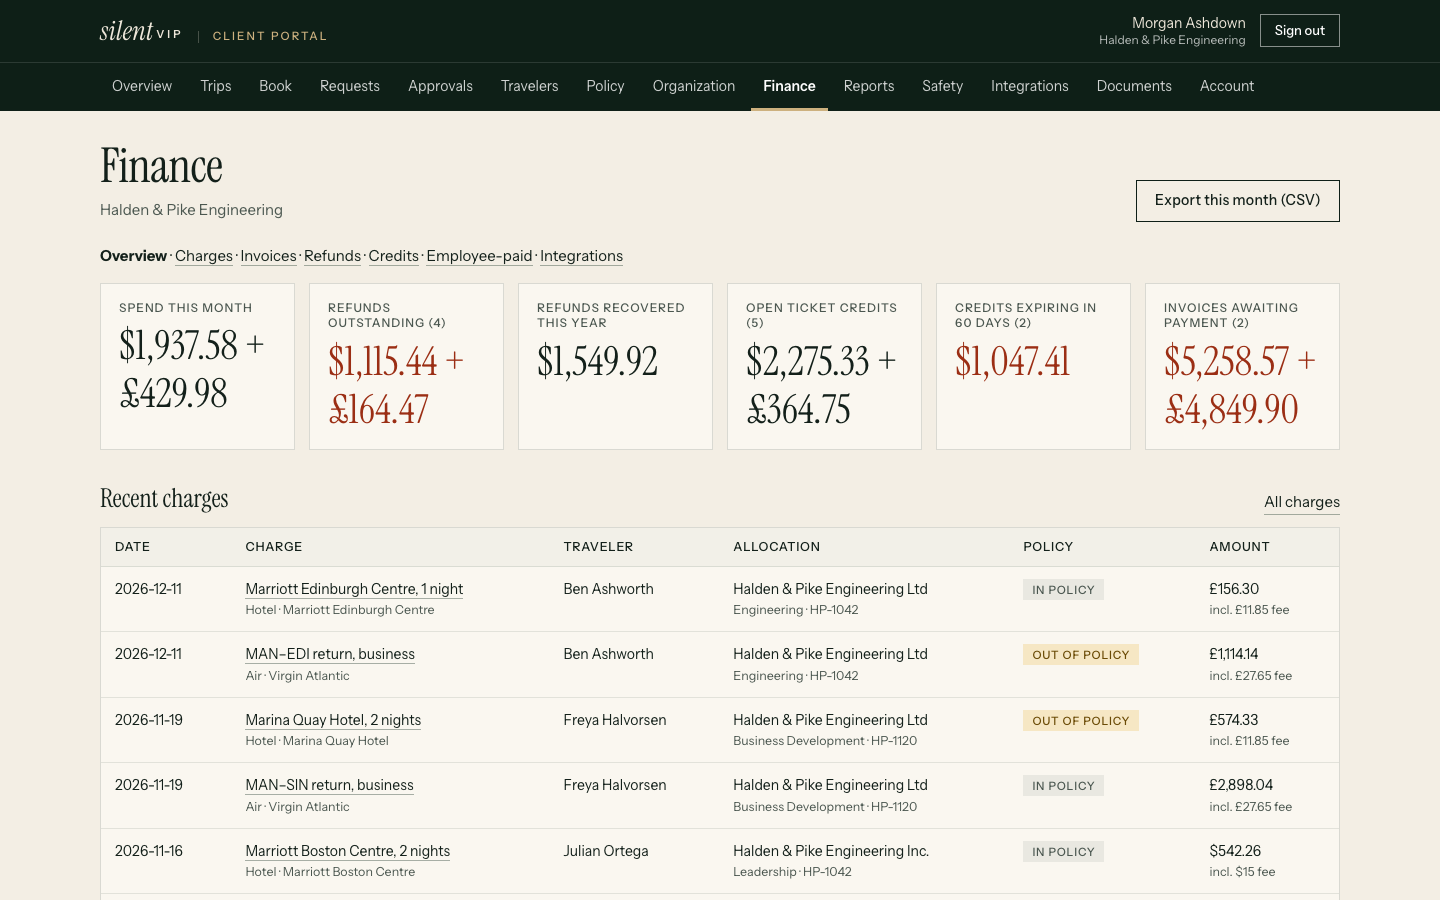Open the Integrations finance sub-link
The width and height of the screenshot is (1440, 900).
click(x=581, y=256)
